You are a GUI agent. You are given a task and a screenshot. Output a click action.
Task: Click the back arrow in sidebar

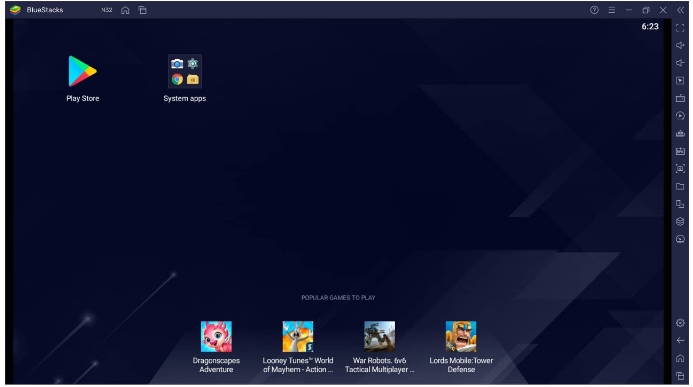(x=680, y=341)
